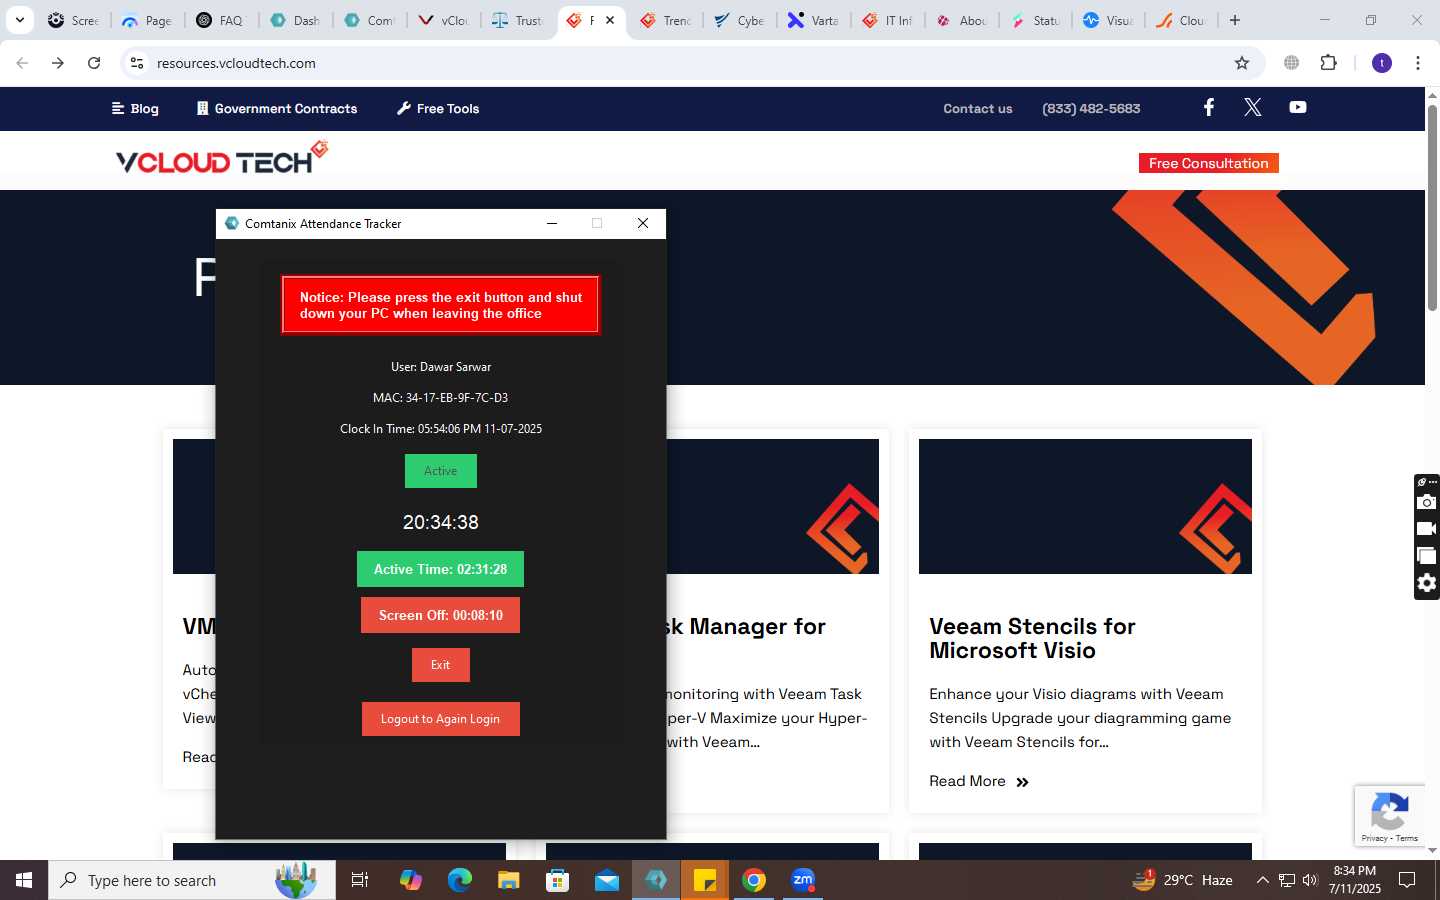
Task: Open Government Contracts menu item
Action: pos(277,108)
